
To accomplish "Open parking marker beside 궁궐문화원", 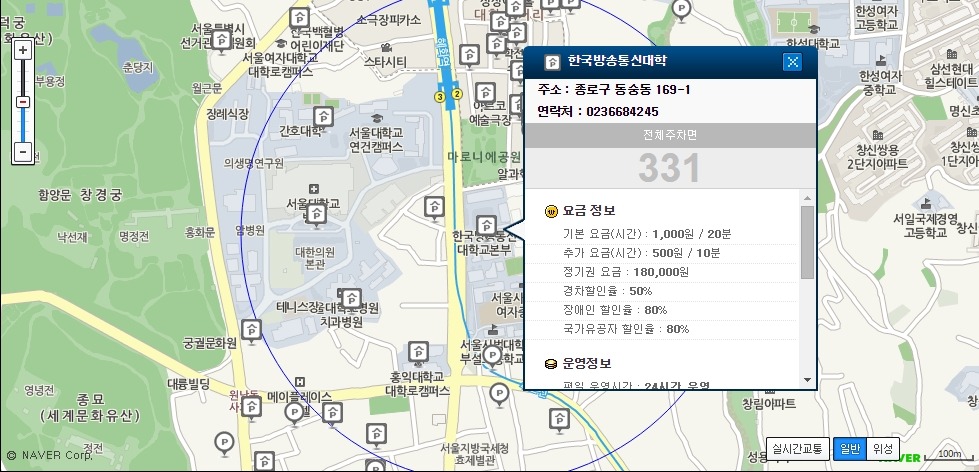I will click(251, 330).
